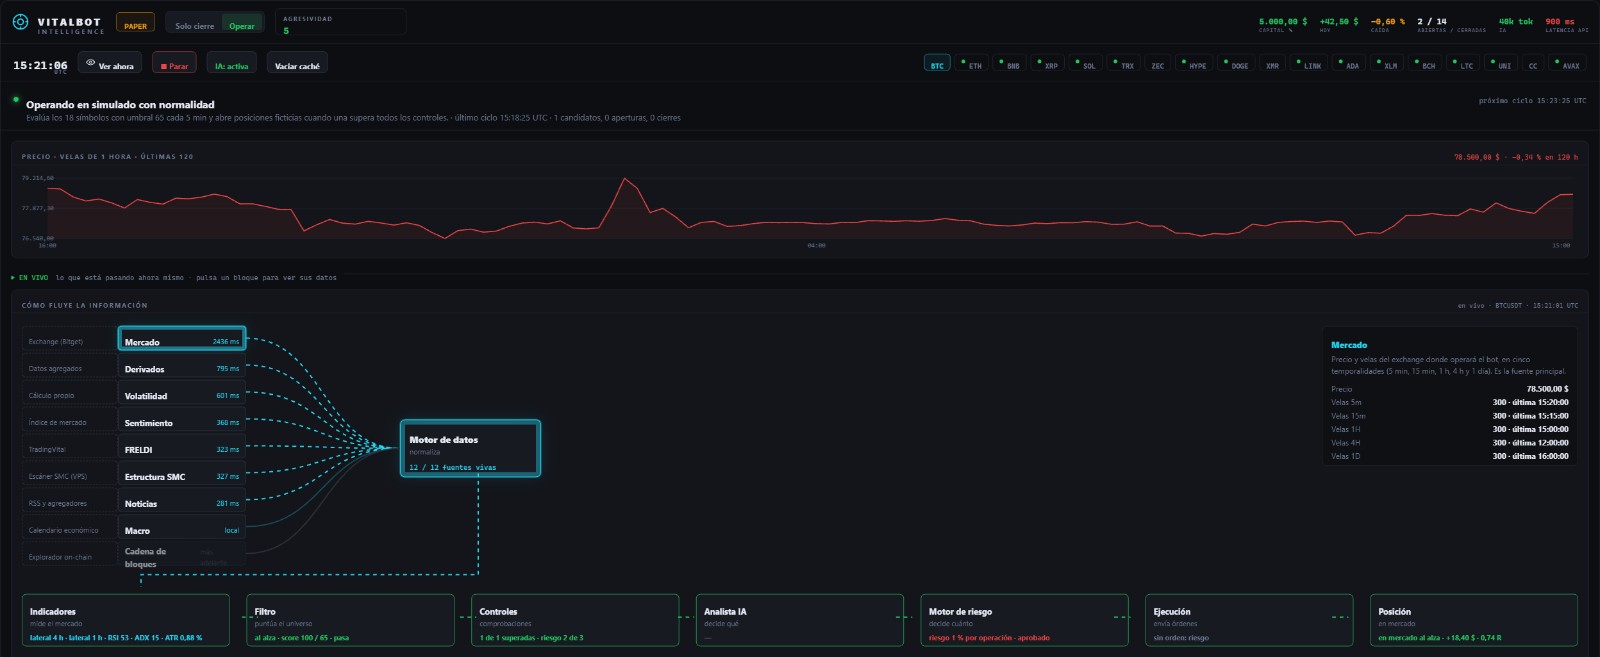Choose the CC symbol chip
1600x657 pixels.
[1532, 64]
